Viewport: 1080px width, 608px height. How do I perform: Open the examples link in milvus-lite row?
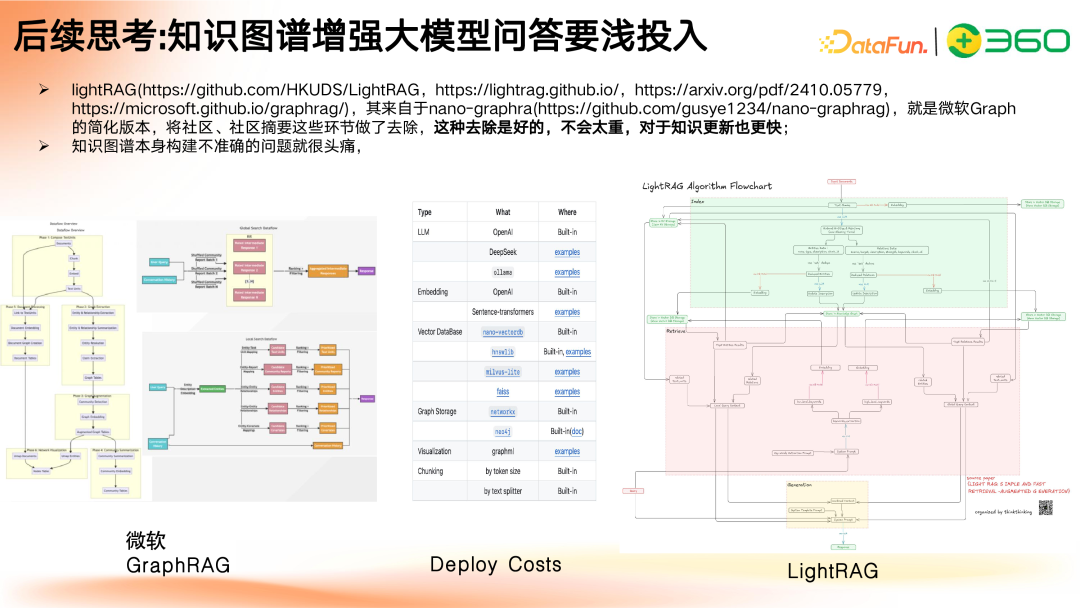567,372
